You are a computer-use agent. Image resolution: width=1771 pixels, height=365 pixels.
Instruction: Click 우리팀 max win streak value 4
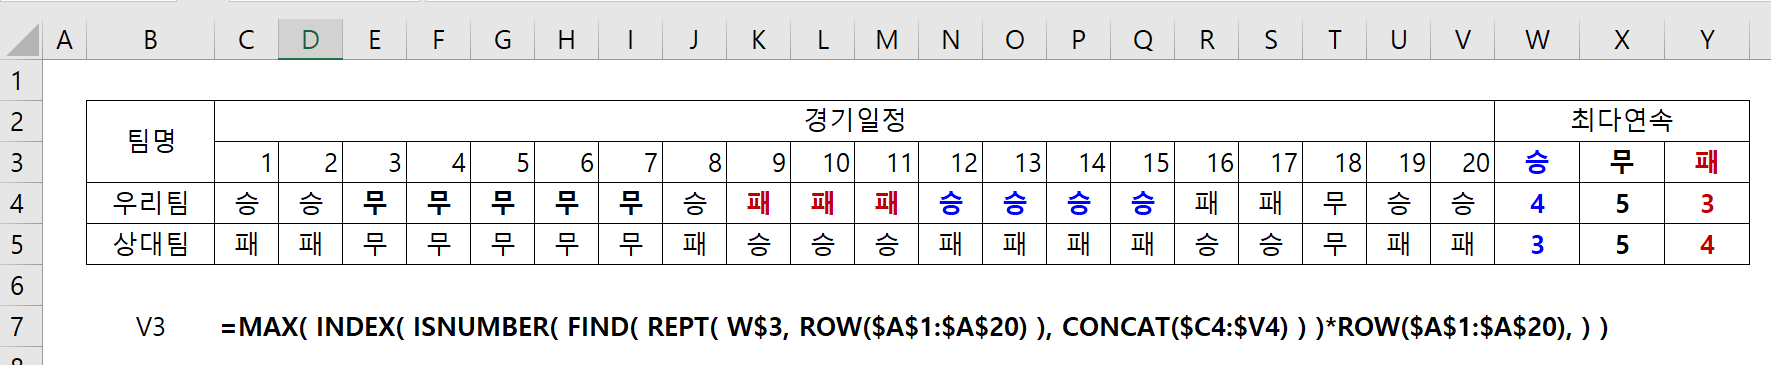tap(1537, 203)
